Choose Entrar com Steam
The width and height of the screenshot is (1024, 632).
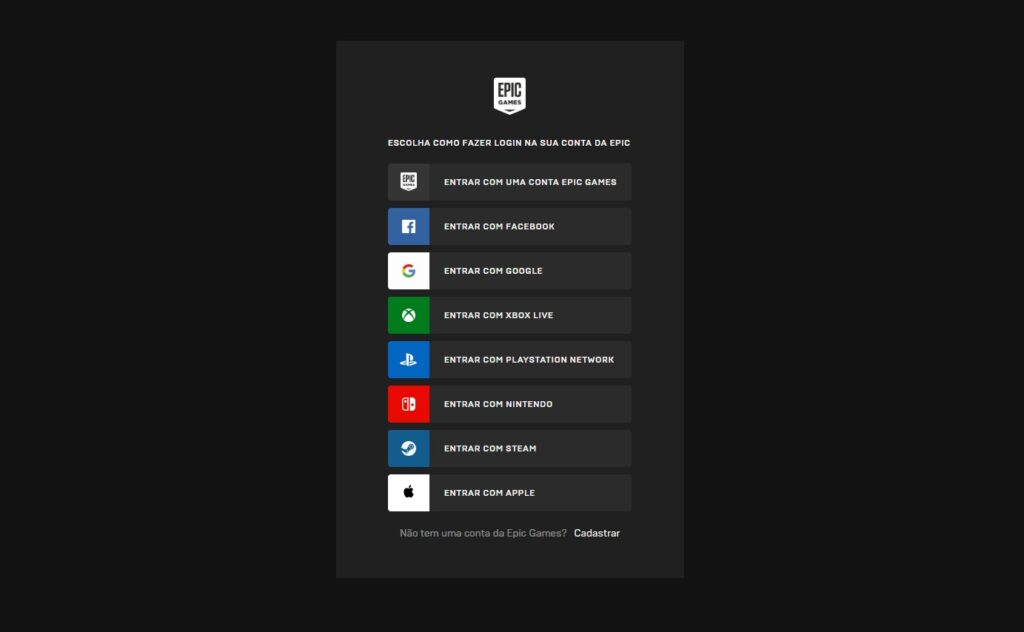(509, 449)
